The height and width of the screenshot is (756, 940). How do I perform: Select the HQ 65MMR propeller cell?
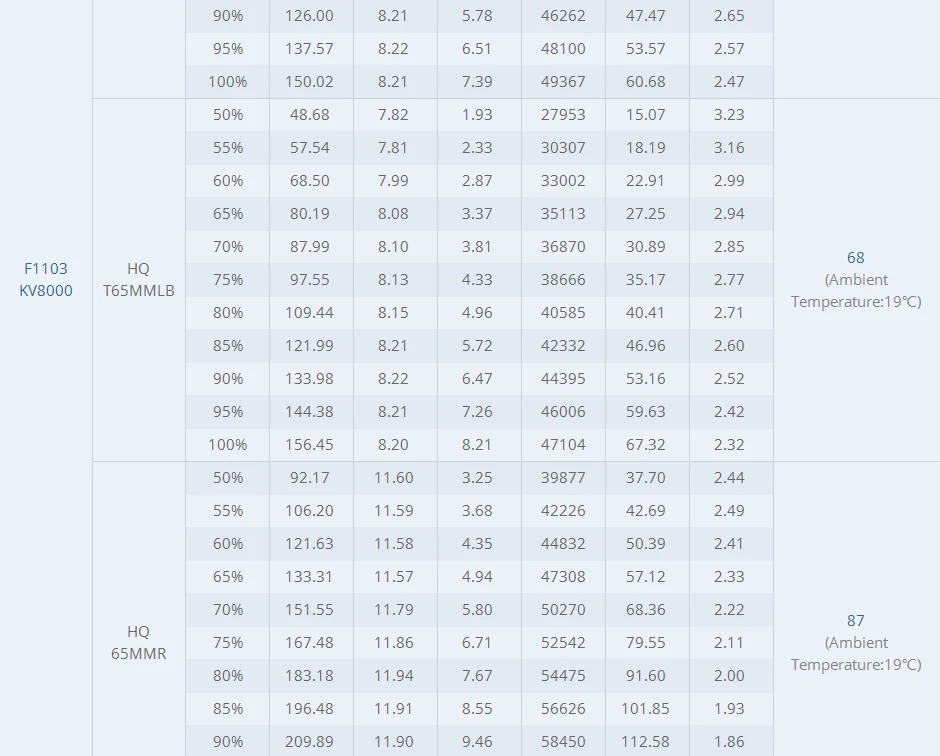click(138, 642)
